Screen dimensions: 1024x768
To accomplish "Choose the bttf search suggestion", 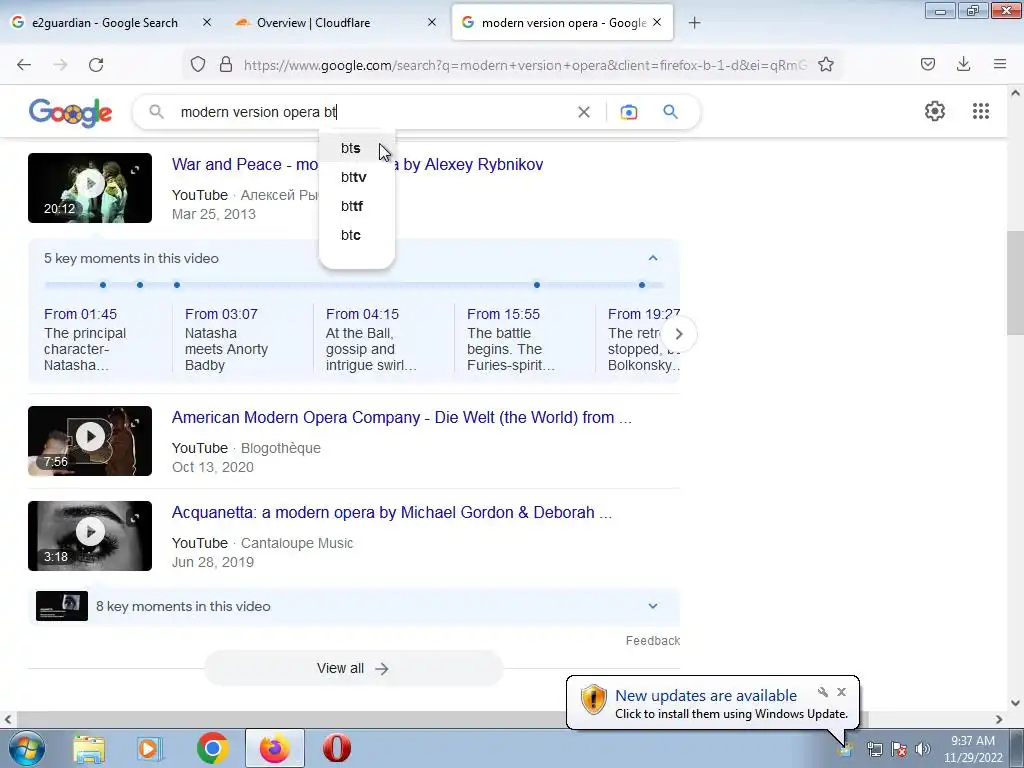I will click(357, 206).
